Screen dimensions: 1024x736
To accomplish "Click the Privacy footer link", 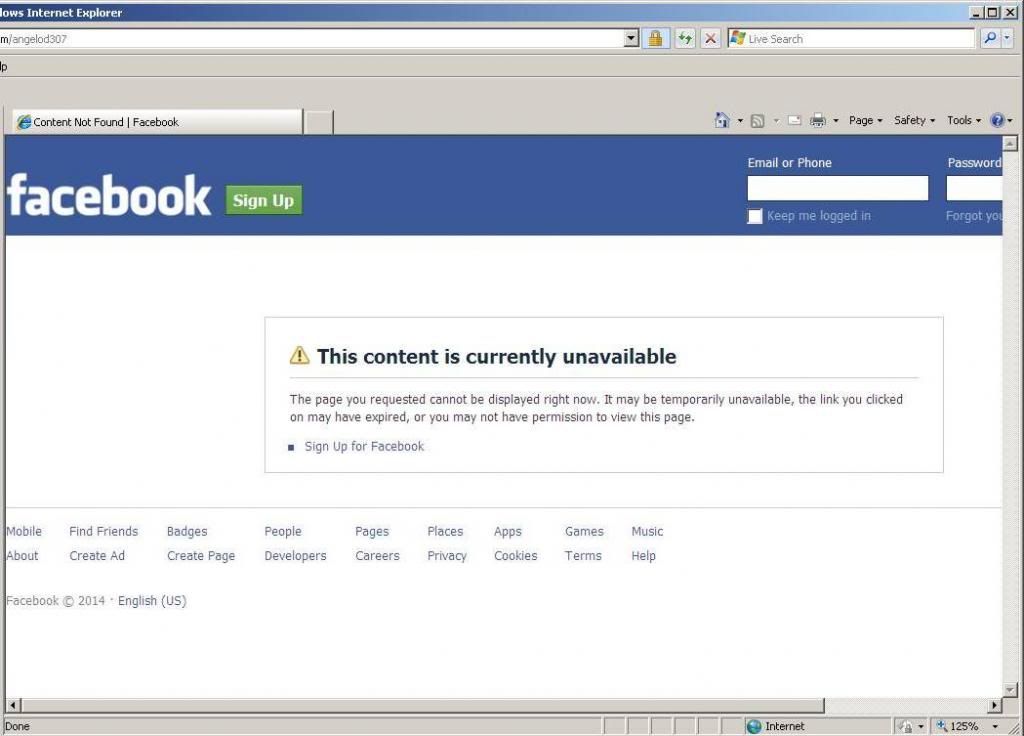I will click(x=447, y=556).
